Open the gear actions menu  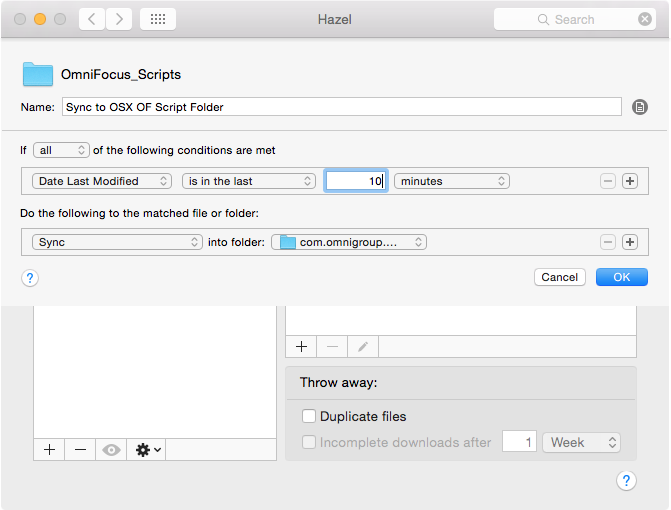[147, 450]
